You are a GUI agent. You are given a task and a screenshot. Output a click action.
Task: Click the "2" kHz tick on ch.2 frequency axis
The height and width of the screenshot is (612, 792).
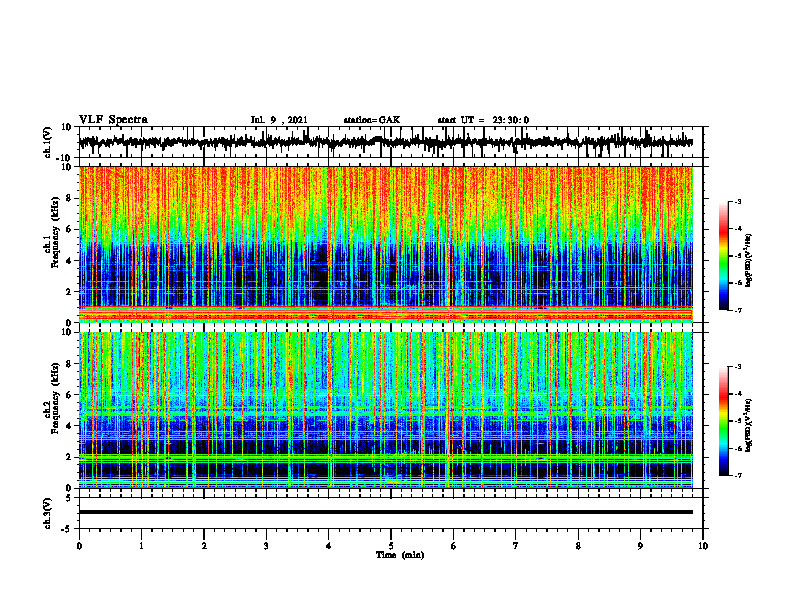(70, 457)
